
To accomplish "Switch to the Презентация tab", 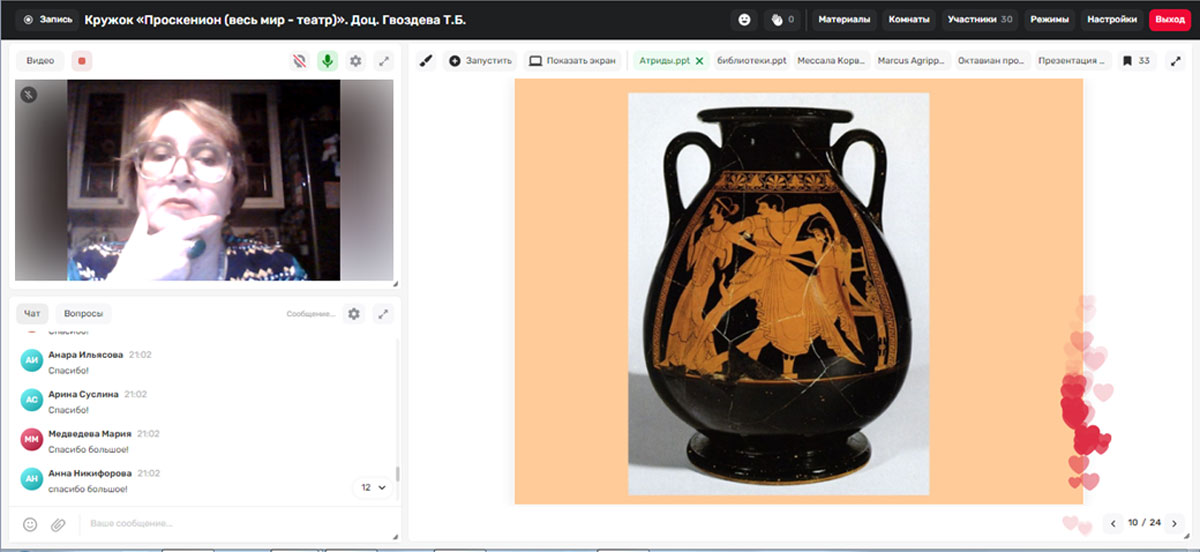I will [1072, 61].
